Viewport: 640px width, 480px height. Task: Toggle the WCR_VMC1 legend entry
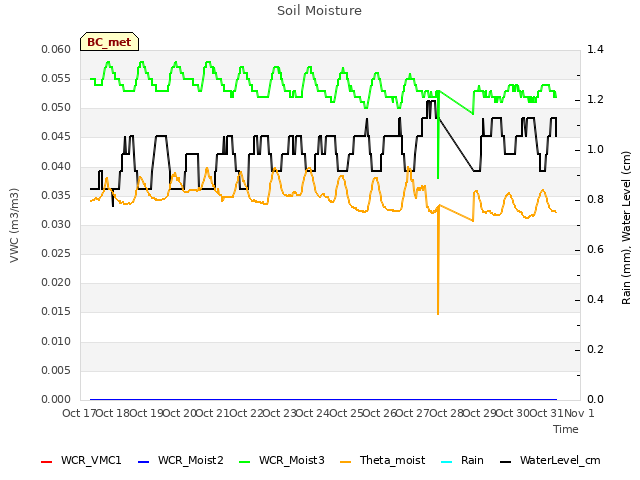(x=81, y=461)
